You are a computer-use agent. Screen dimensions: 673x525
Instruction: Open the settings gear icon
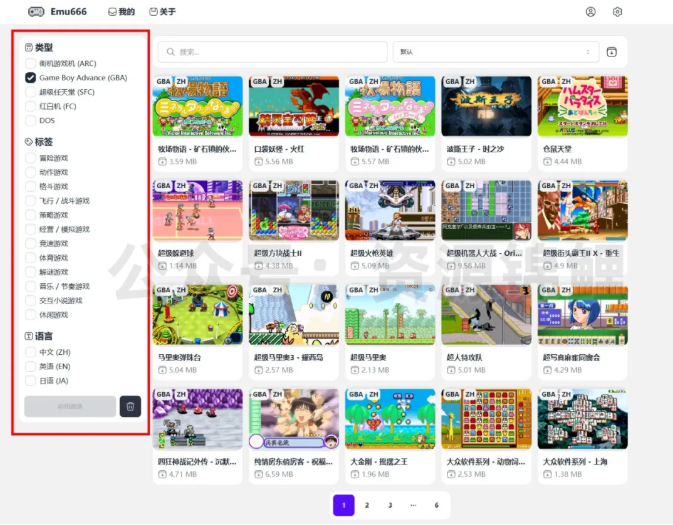[x=617, y=12]
